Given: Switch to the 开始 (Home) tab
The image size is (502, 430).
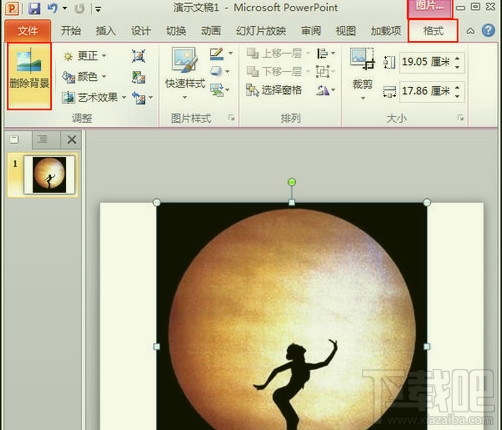Looking at the screenshot, I should click(71, 31).
